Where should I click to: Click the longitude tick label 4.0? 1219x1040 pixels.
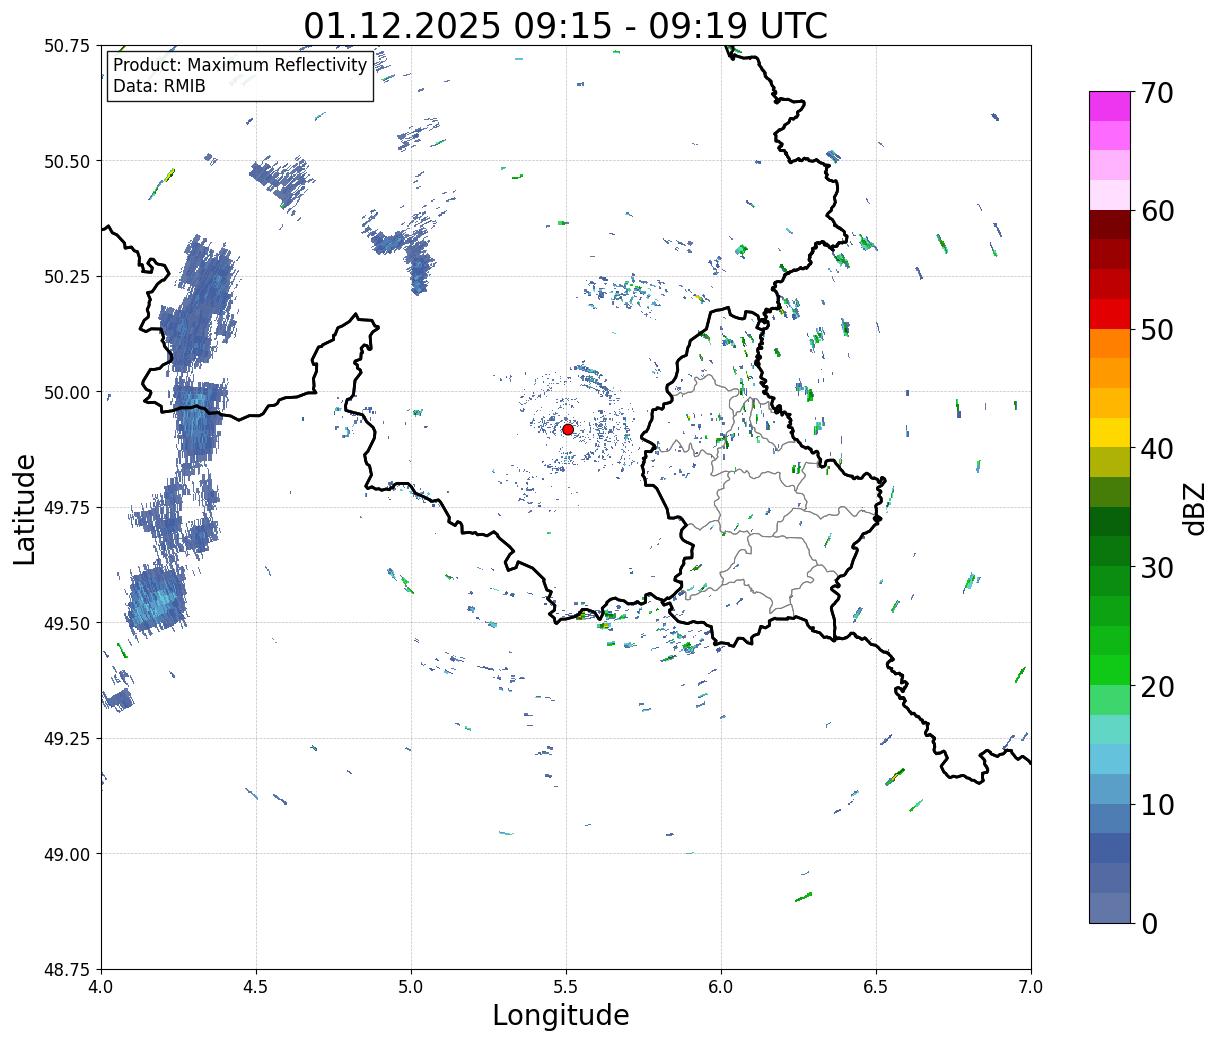coord(100,987)
